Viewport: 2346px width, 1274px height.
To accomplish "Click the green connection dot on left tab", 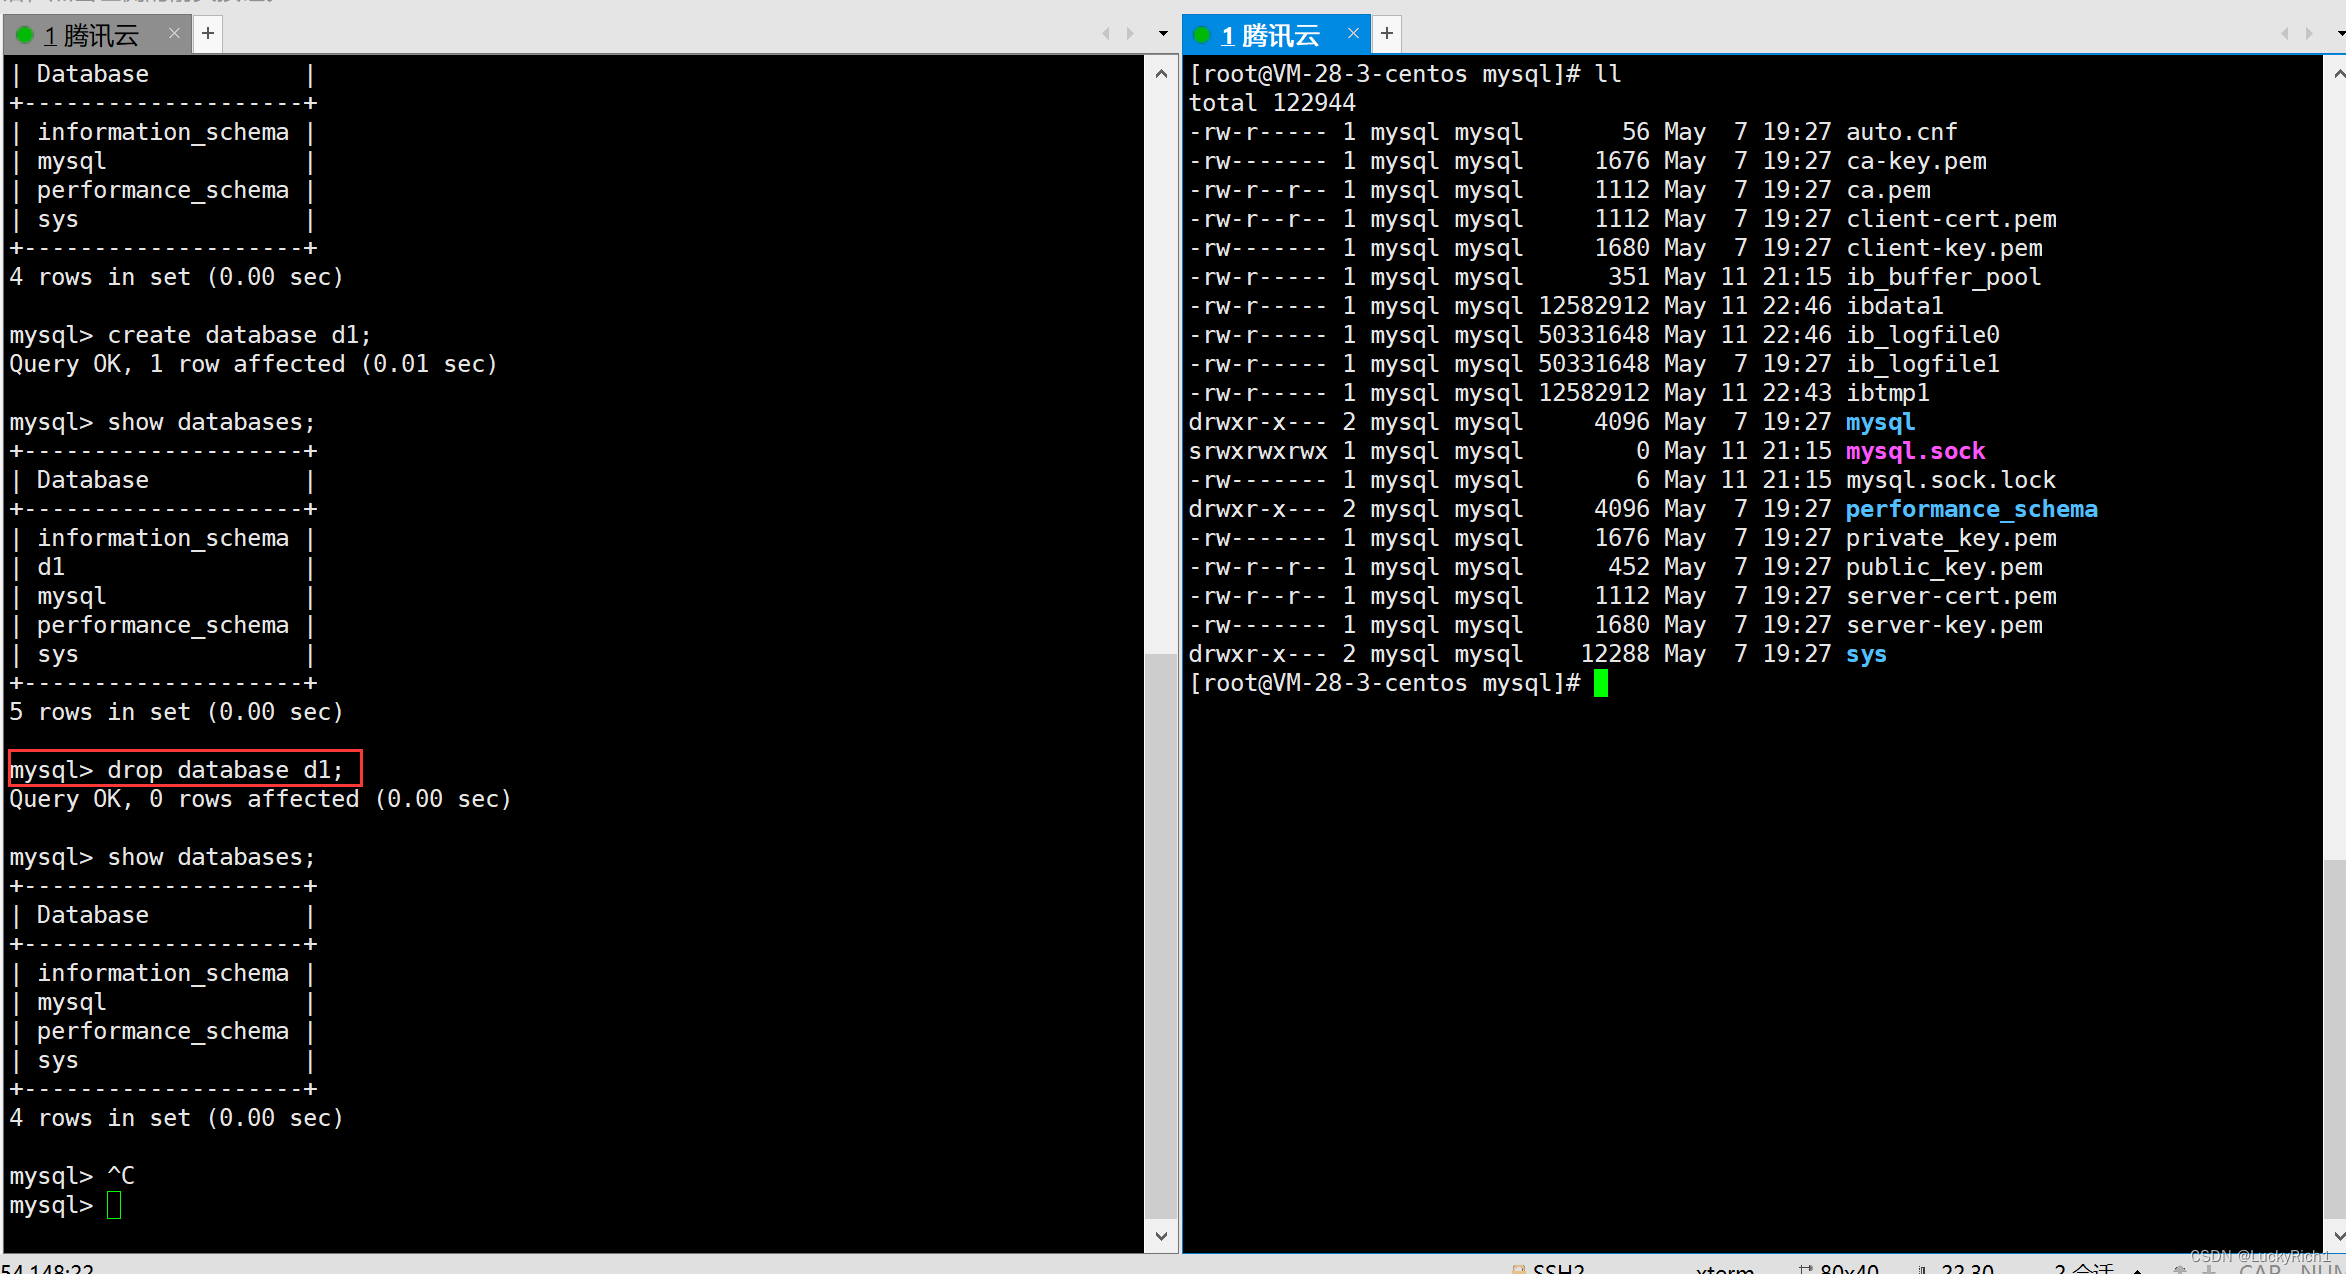I will (x=25, y=36).
